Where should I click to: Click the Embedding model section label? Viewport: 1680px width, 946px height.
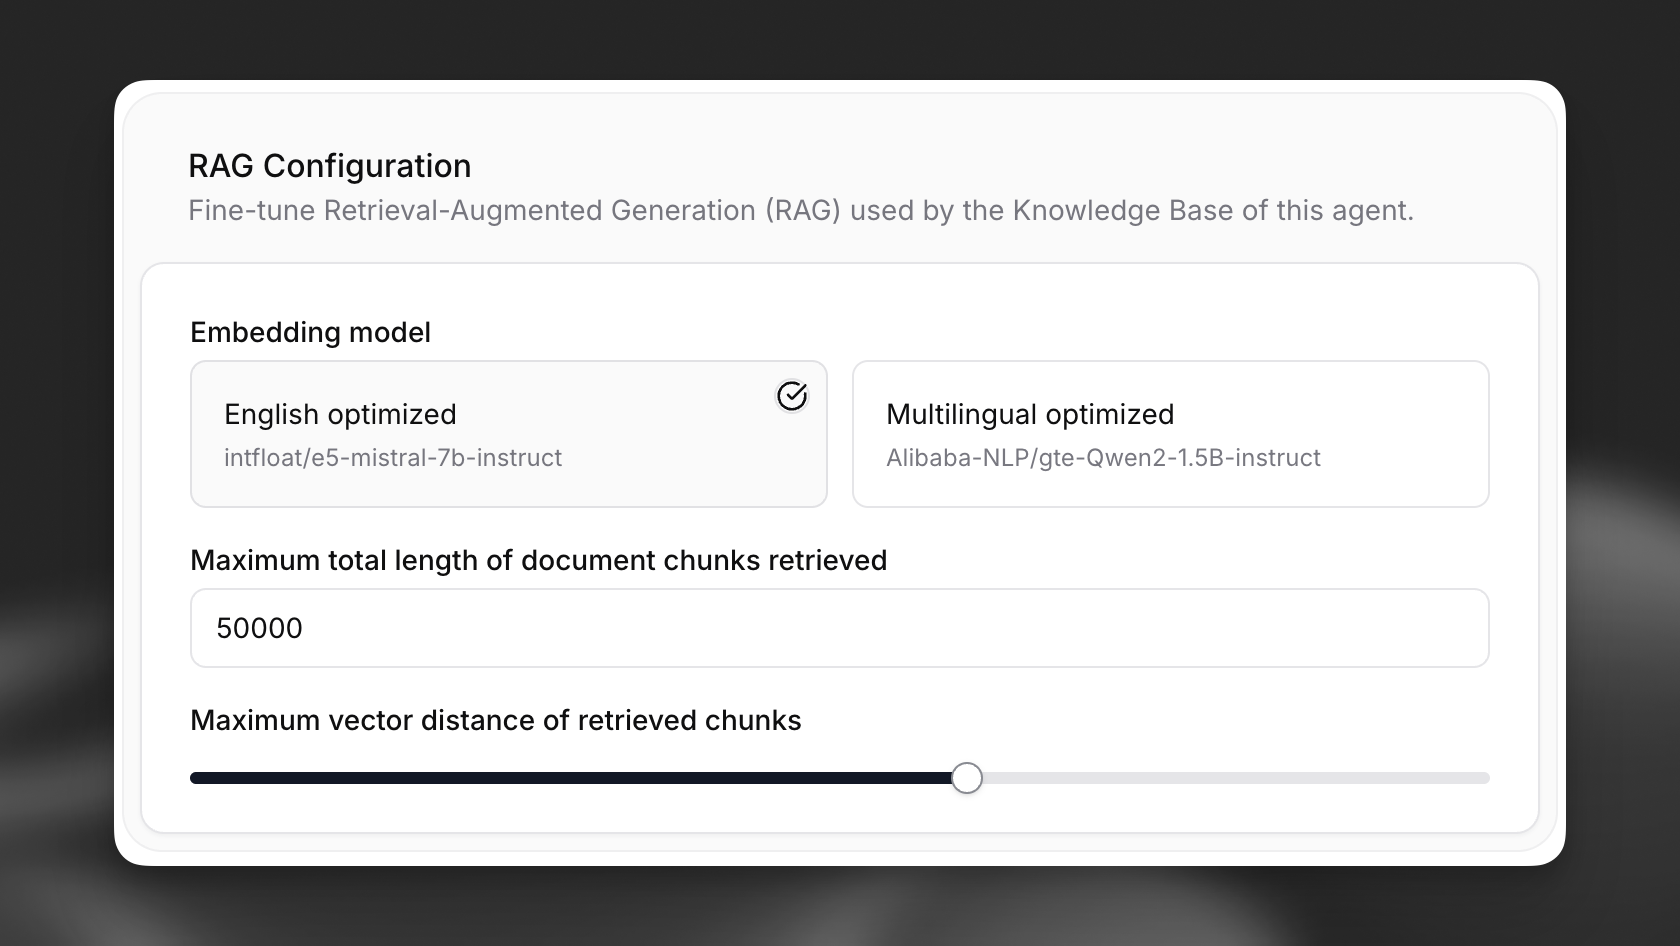[x=311, y=332]
